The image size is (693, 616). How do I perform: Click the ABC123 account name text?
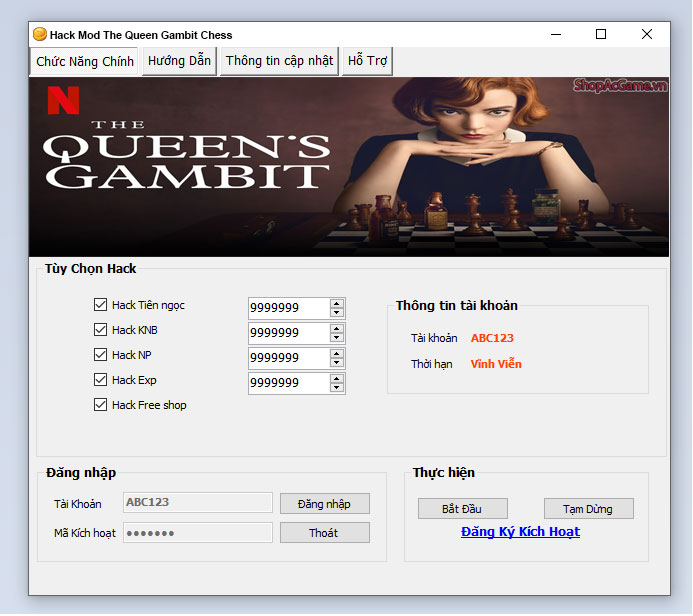coord(492,338)
